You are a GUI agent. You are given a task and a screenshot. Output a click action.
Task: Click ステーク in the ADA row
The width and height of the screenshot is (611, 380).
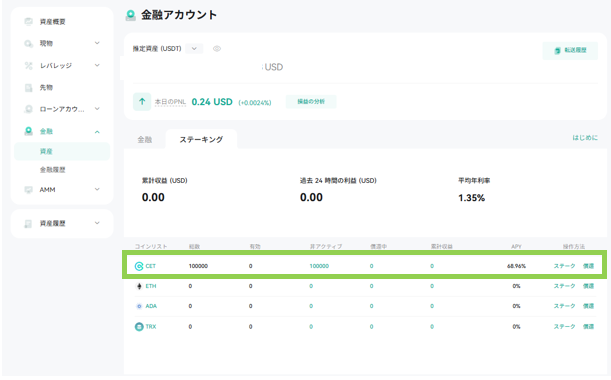(564, 306)
